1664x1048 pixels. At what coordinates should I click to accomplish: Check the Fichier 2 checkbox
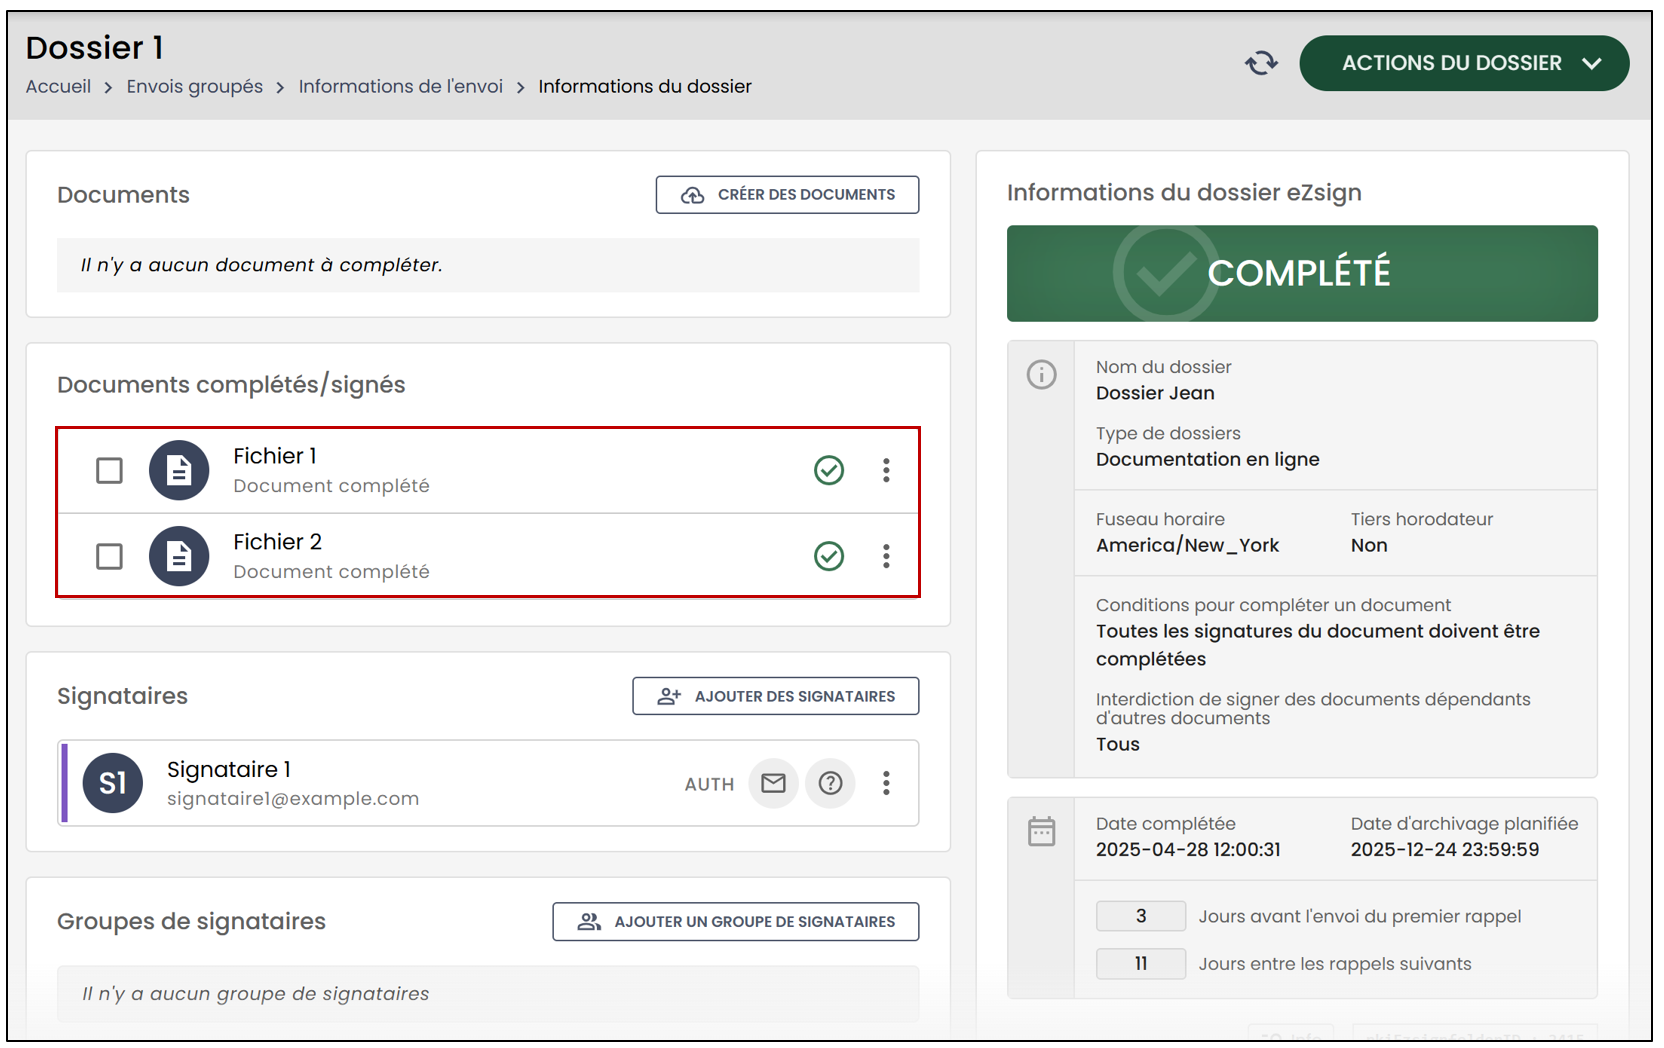[x=109, y=556]
